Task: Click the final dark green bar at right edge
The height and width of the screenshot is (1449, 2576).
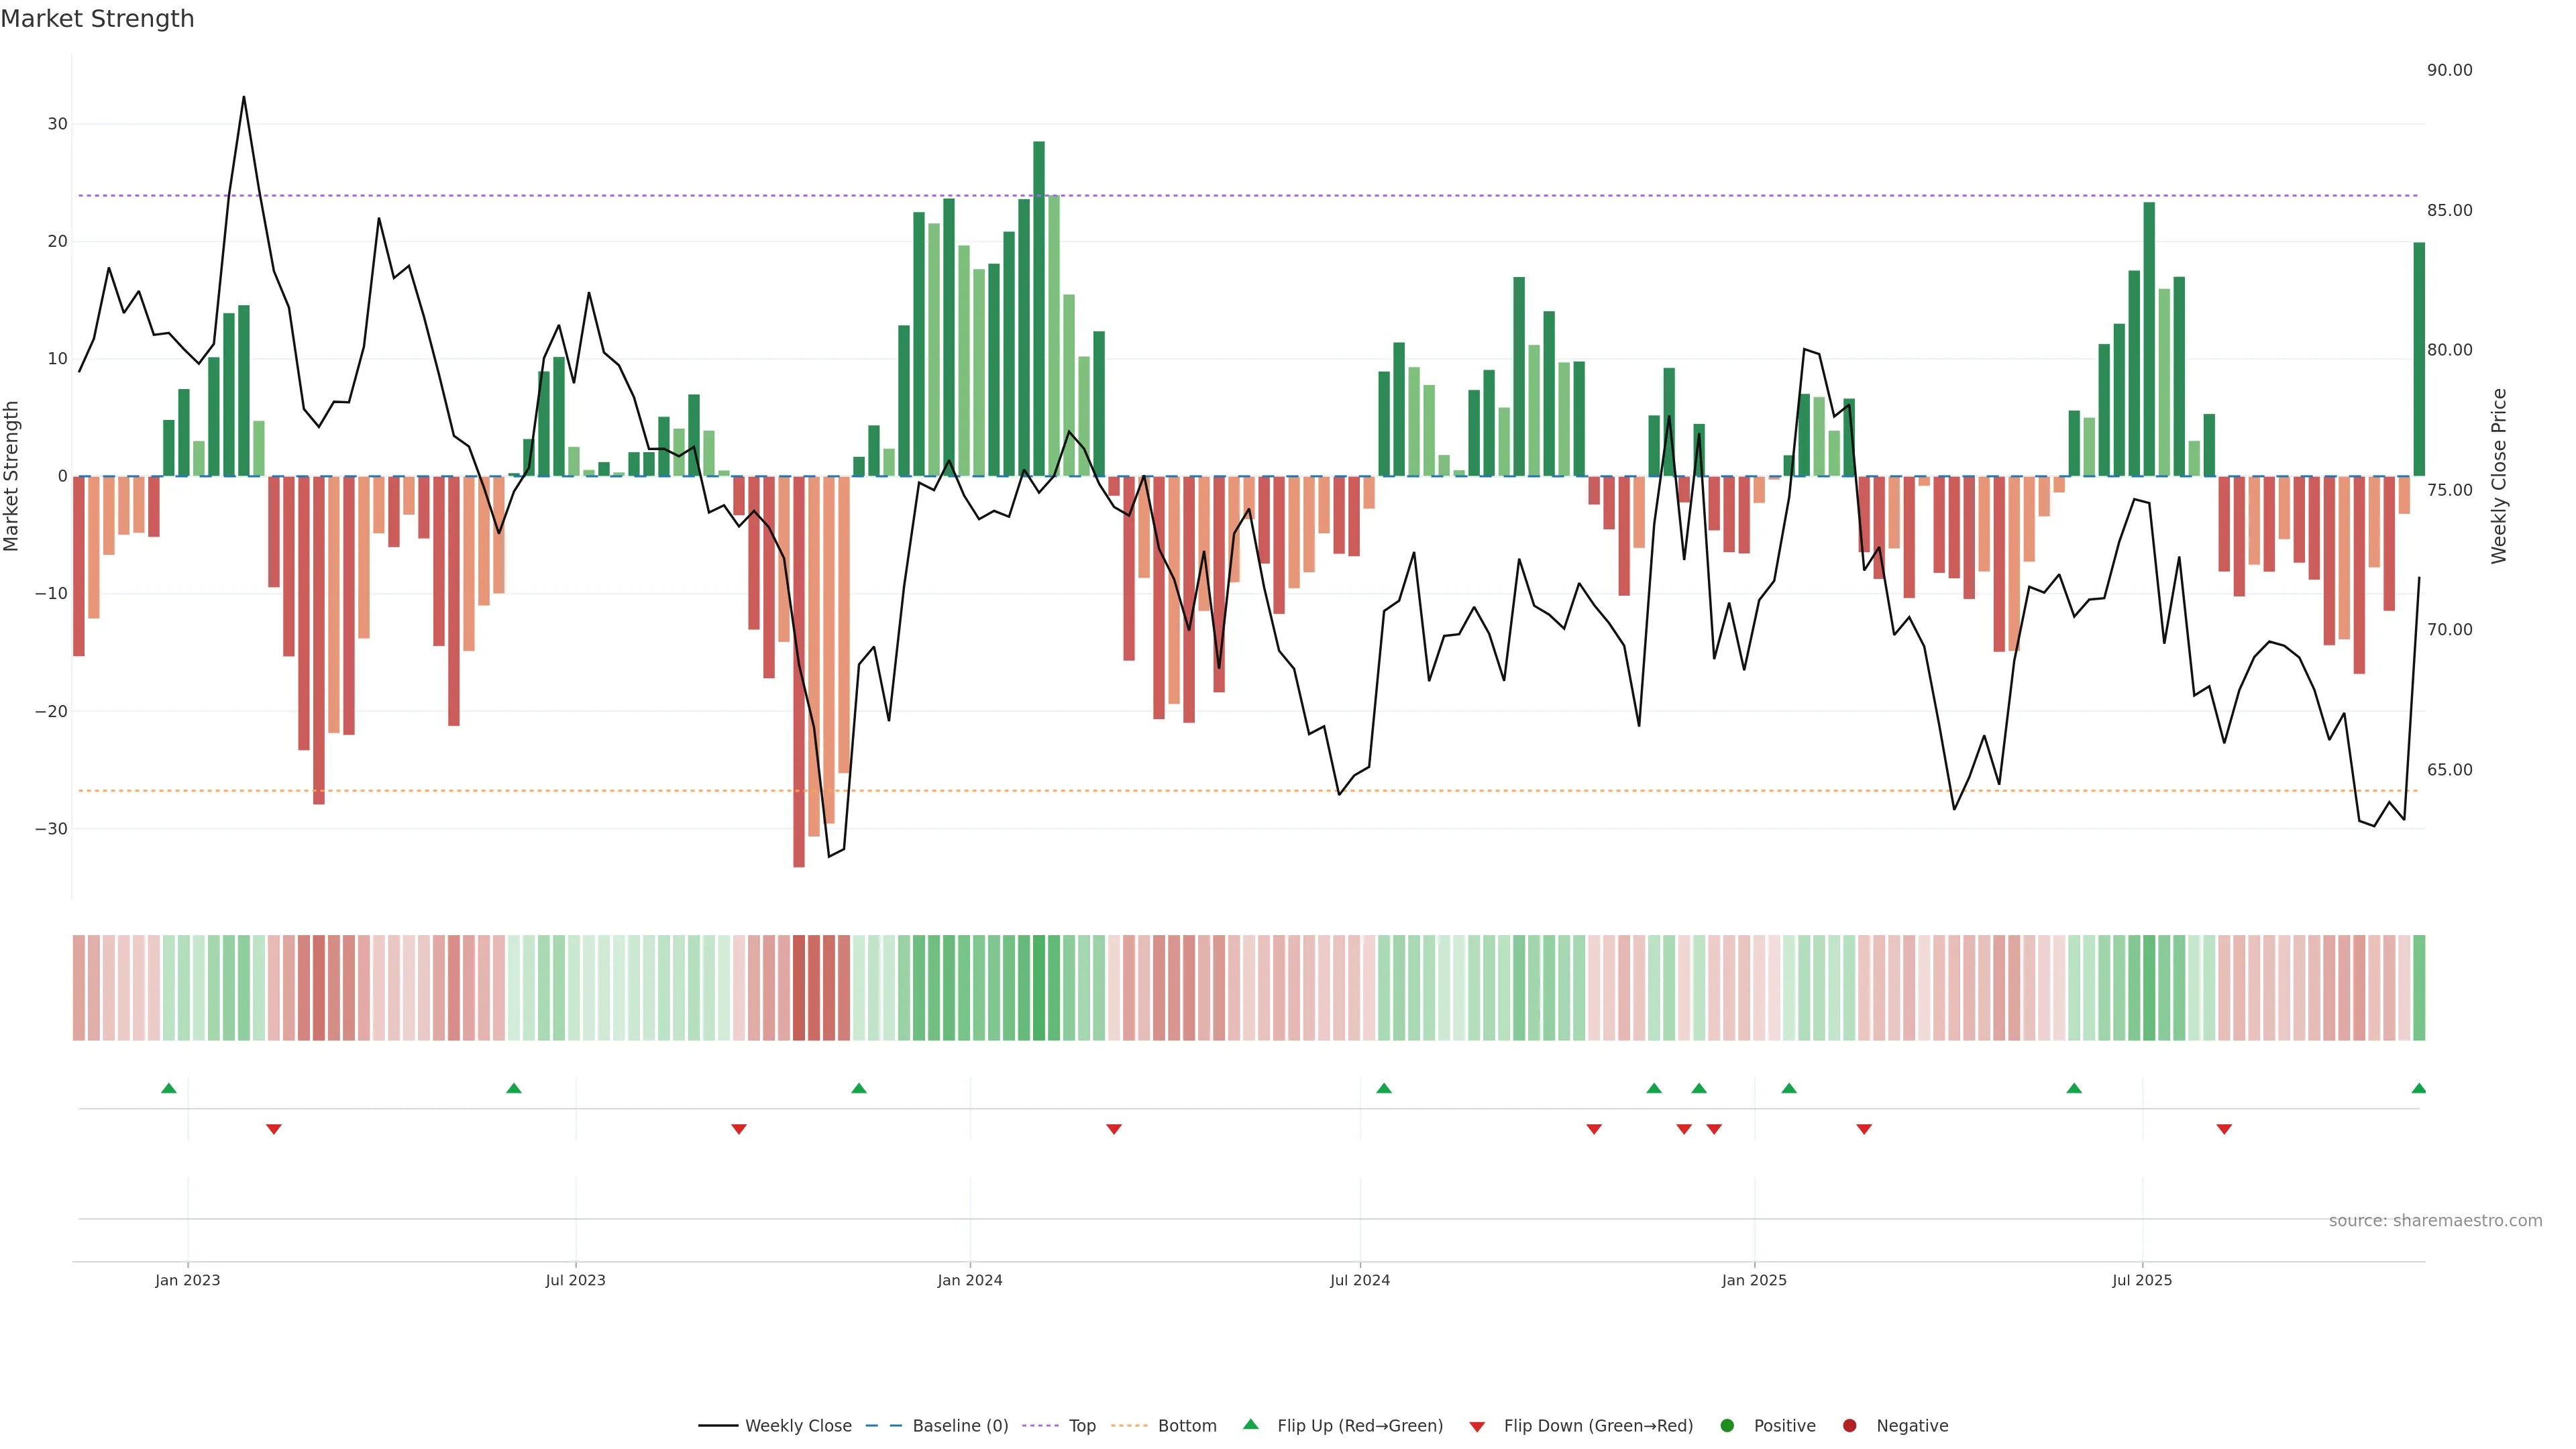Action: point(2419,359)
